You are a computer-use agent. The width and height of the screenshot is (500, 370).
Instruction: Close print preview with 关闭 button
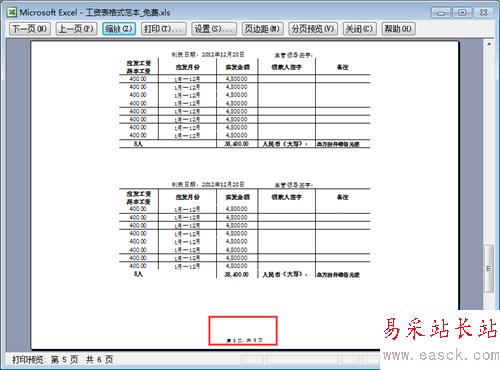click(360, 29)
